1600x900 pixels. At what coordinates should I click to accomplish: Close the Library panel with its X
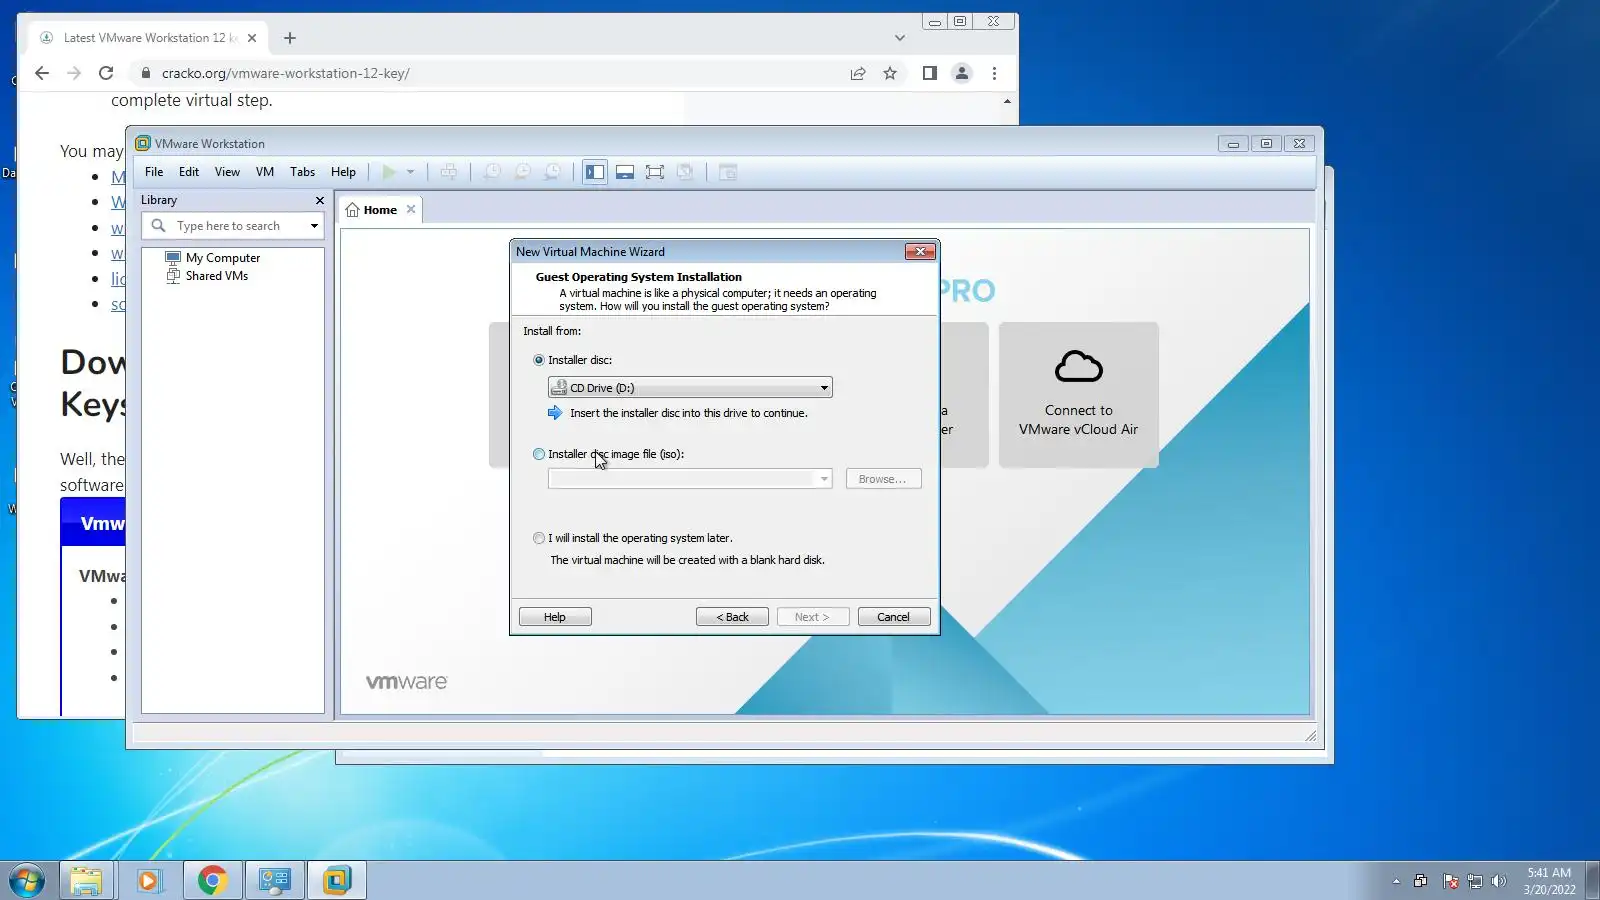pyautogui.click(x=320, y=200)
